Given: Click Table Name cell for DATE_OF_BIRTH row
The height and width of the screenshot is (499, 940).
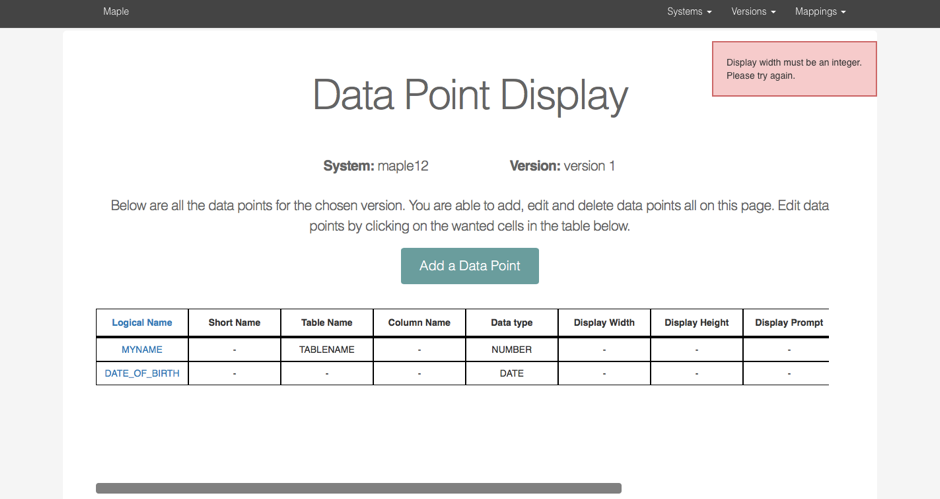Looking at the screenshot, I should [x=327, y=373].
